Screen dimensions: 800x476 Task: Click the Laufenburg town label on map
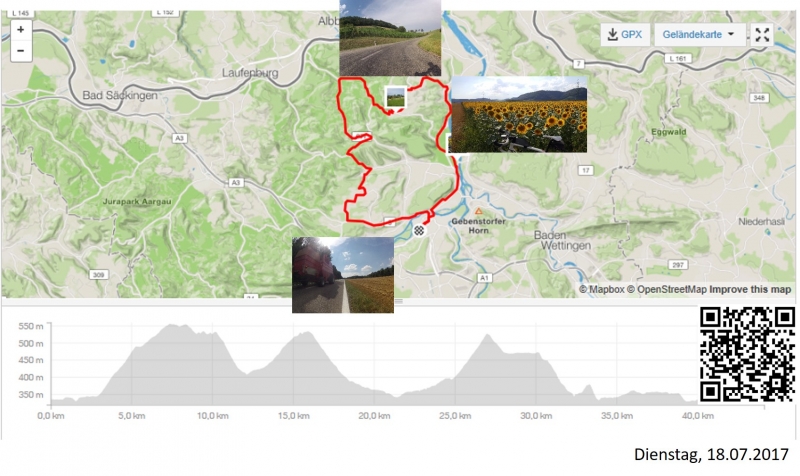coord(250,73)
